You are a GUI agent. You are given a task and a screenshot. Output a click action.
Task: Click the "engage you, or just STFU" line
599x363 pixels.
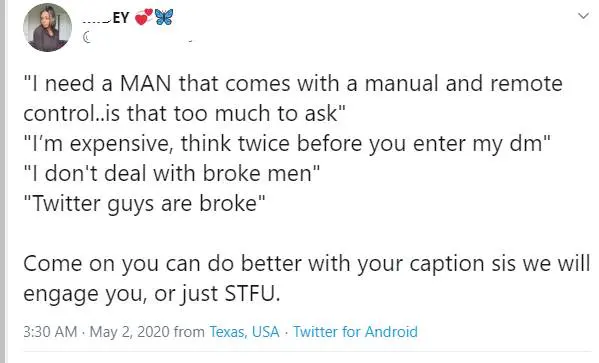(x=152, y=294)
